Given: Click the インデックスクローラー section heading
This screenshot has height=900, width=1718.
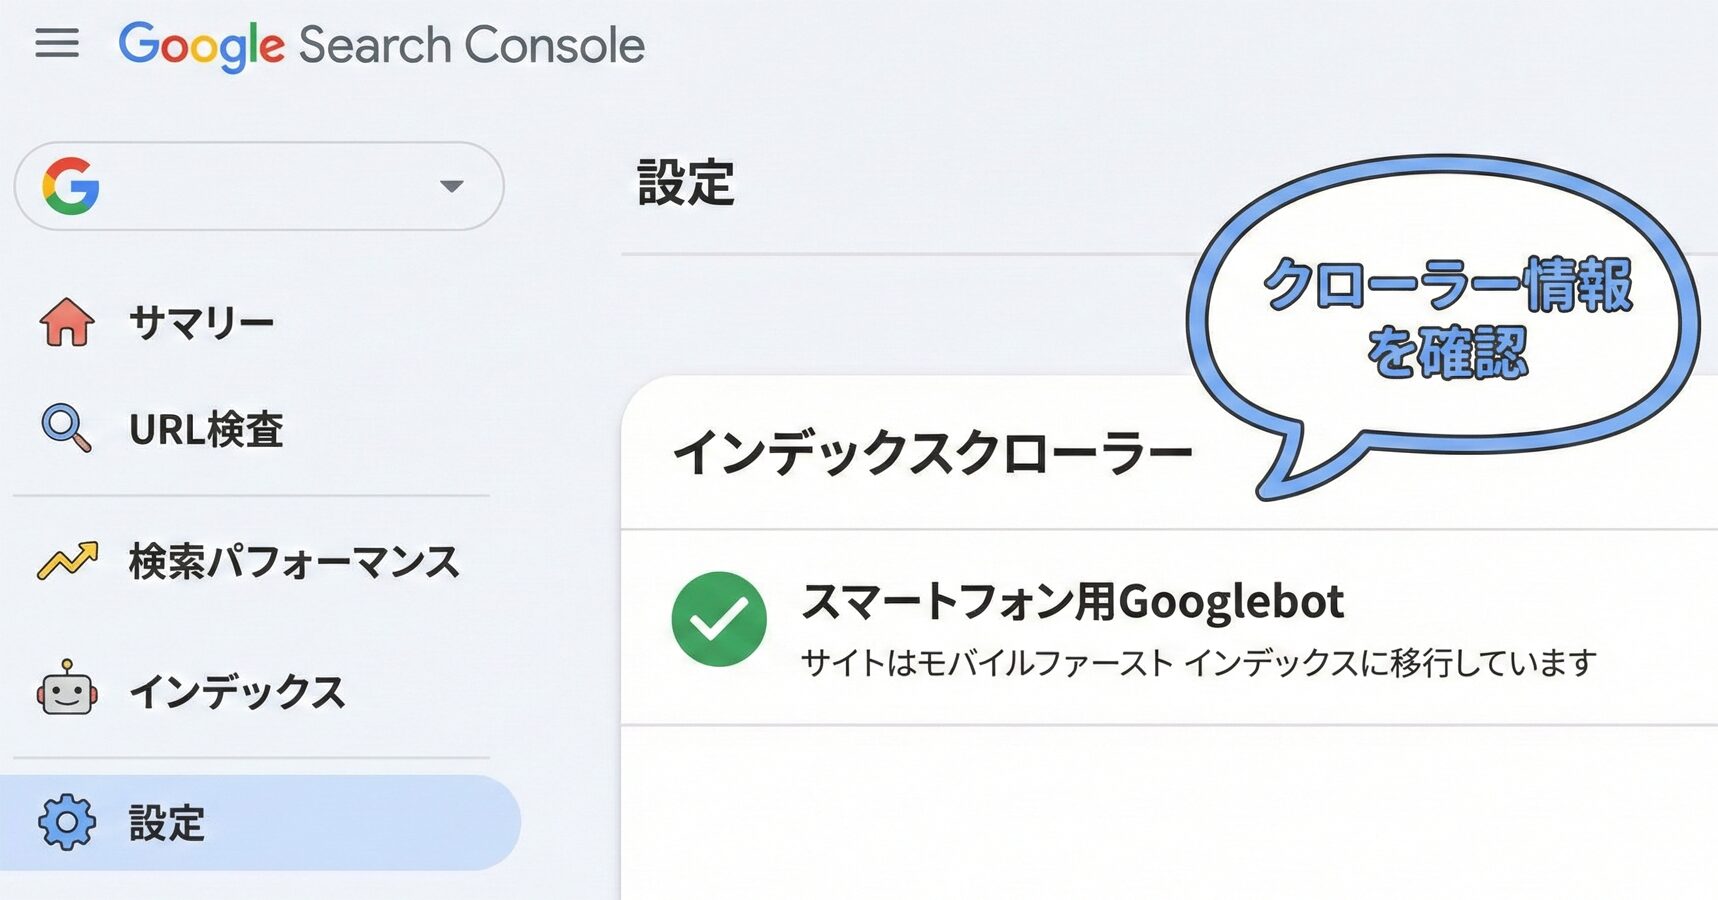Looking at the screenshot, I should 932,453.
